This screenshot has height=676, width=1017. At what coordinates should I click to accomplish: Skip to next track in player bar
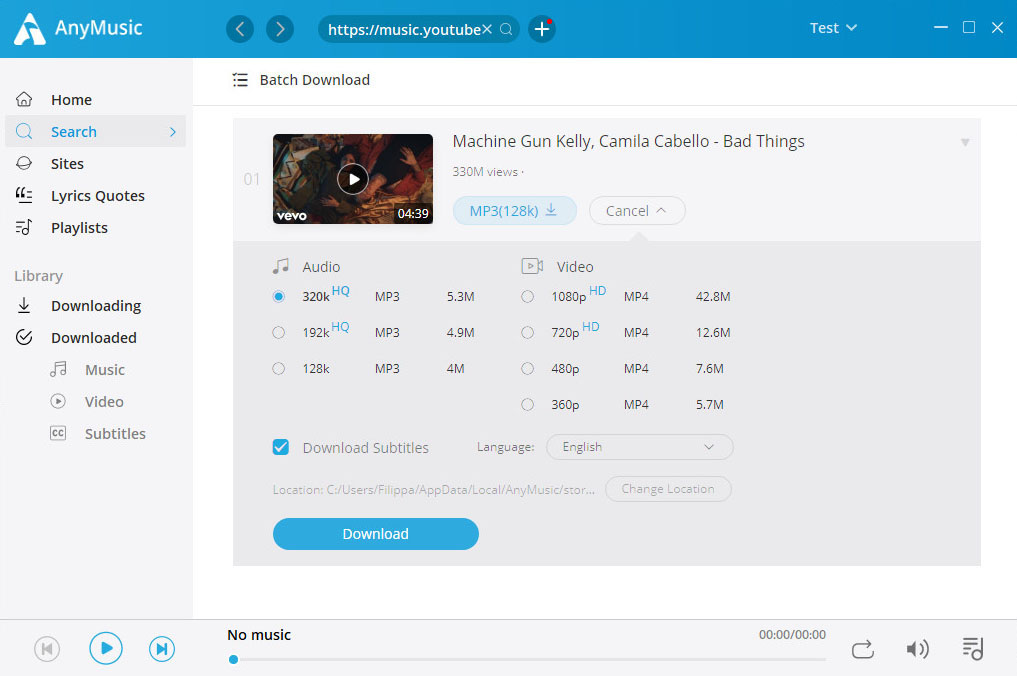coord(162,649)
